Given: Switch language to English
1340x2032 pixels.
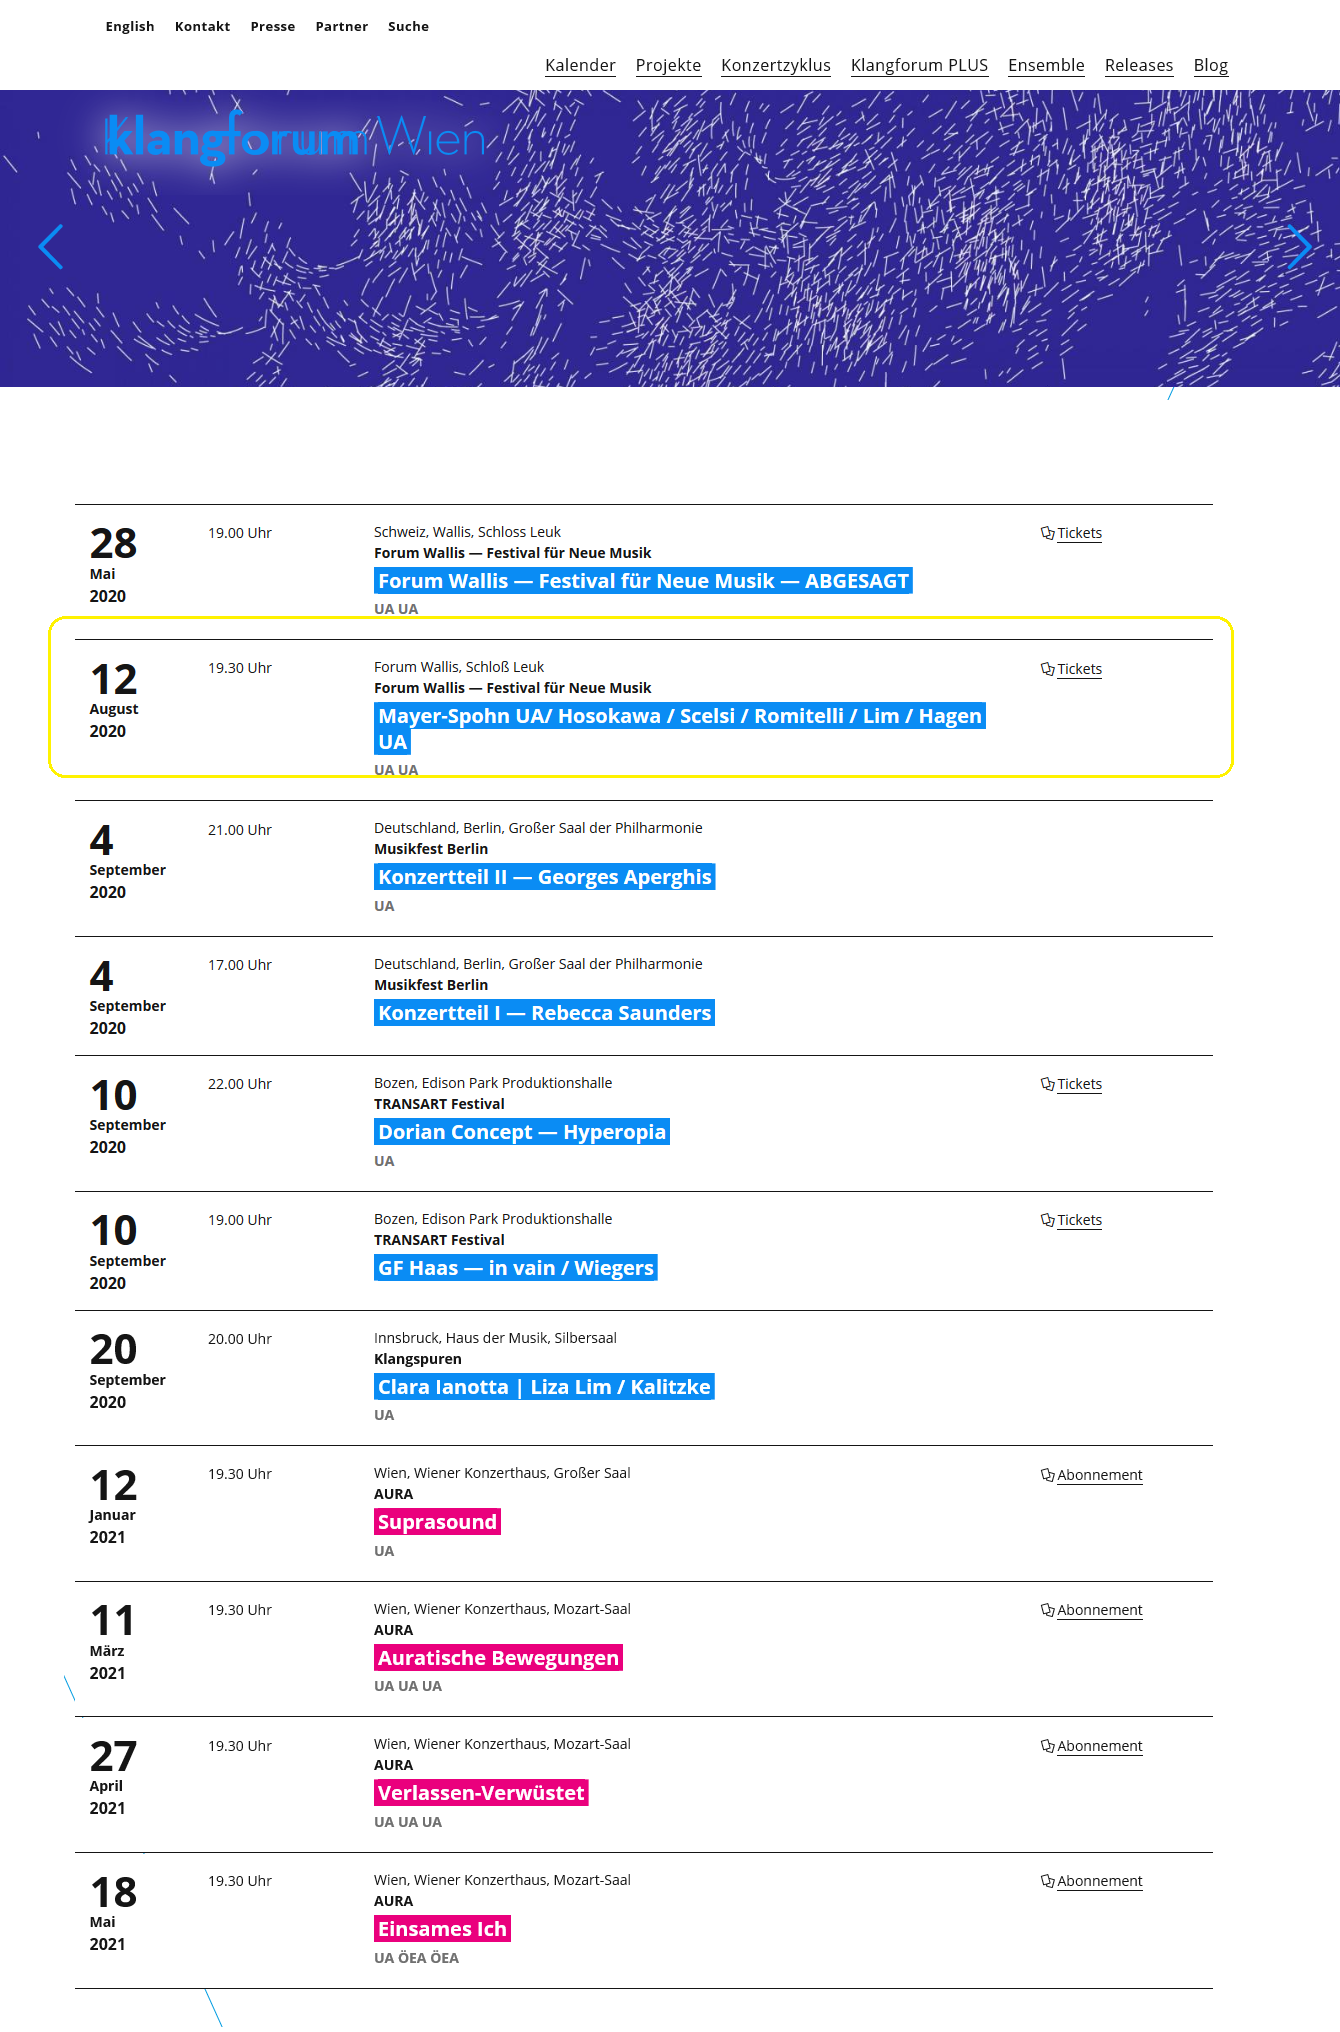Looking at the screenshot, I should [x=130, y=26].
